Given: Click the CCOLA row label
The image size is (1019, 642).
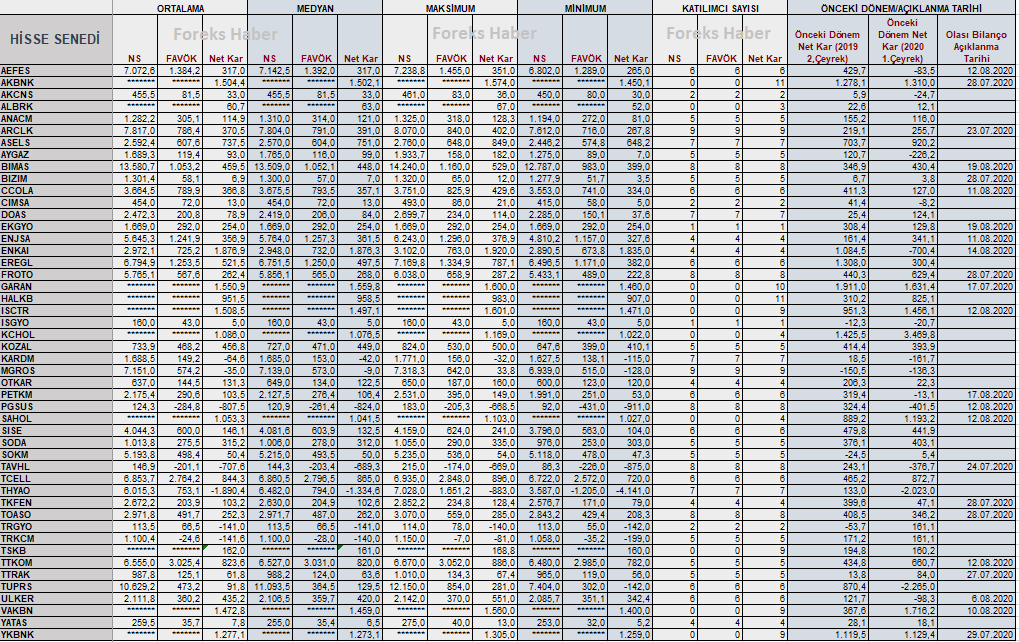Looking at the screenshot, I should [x=56, y=191].
